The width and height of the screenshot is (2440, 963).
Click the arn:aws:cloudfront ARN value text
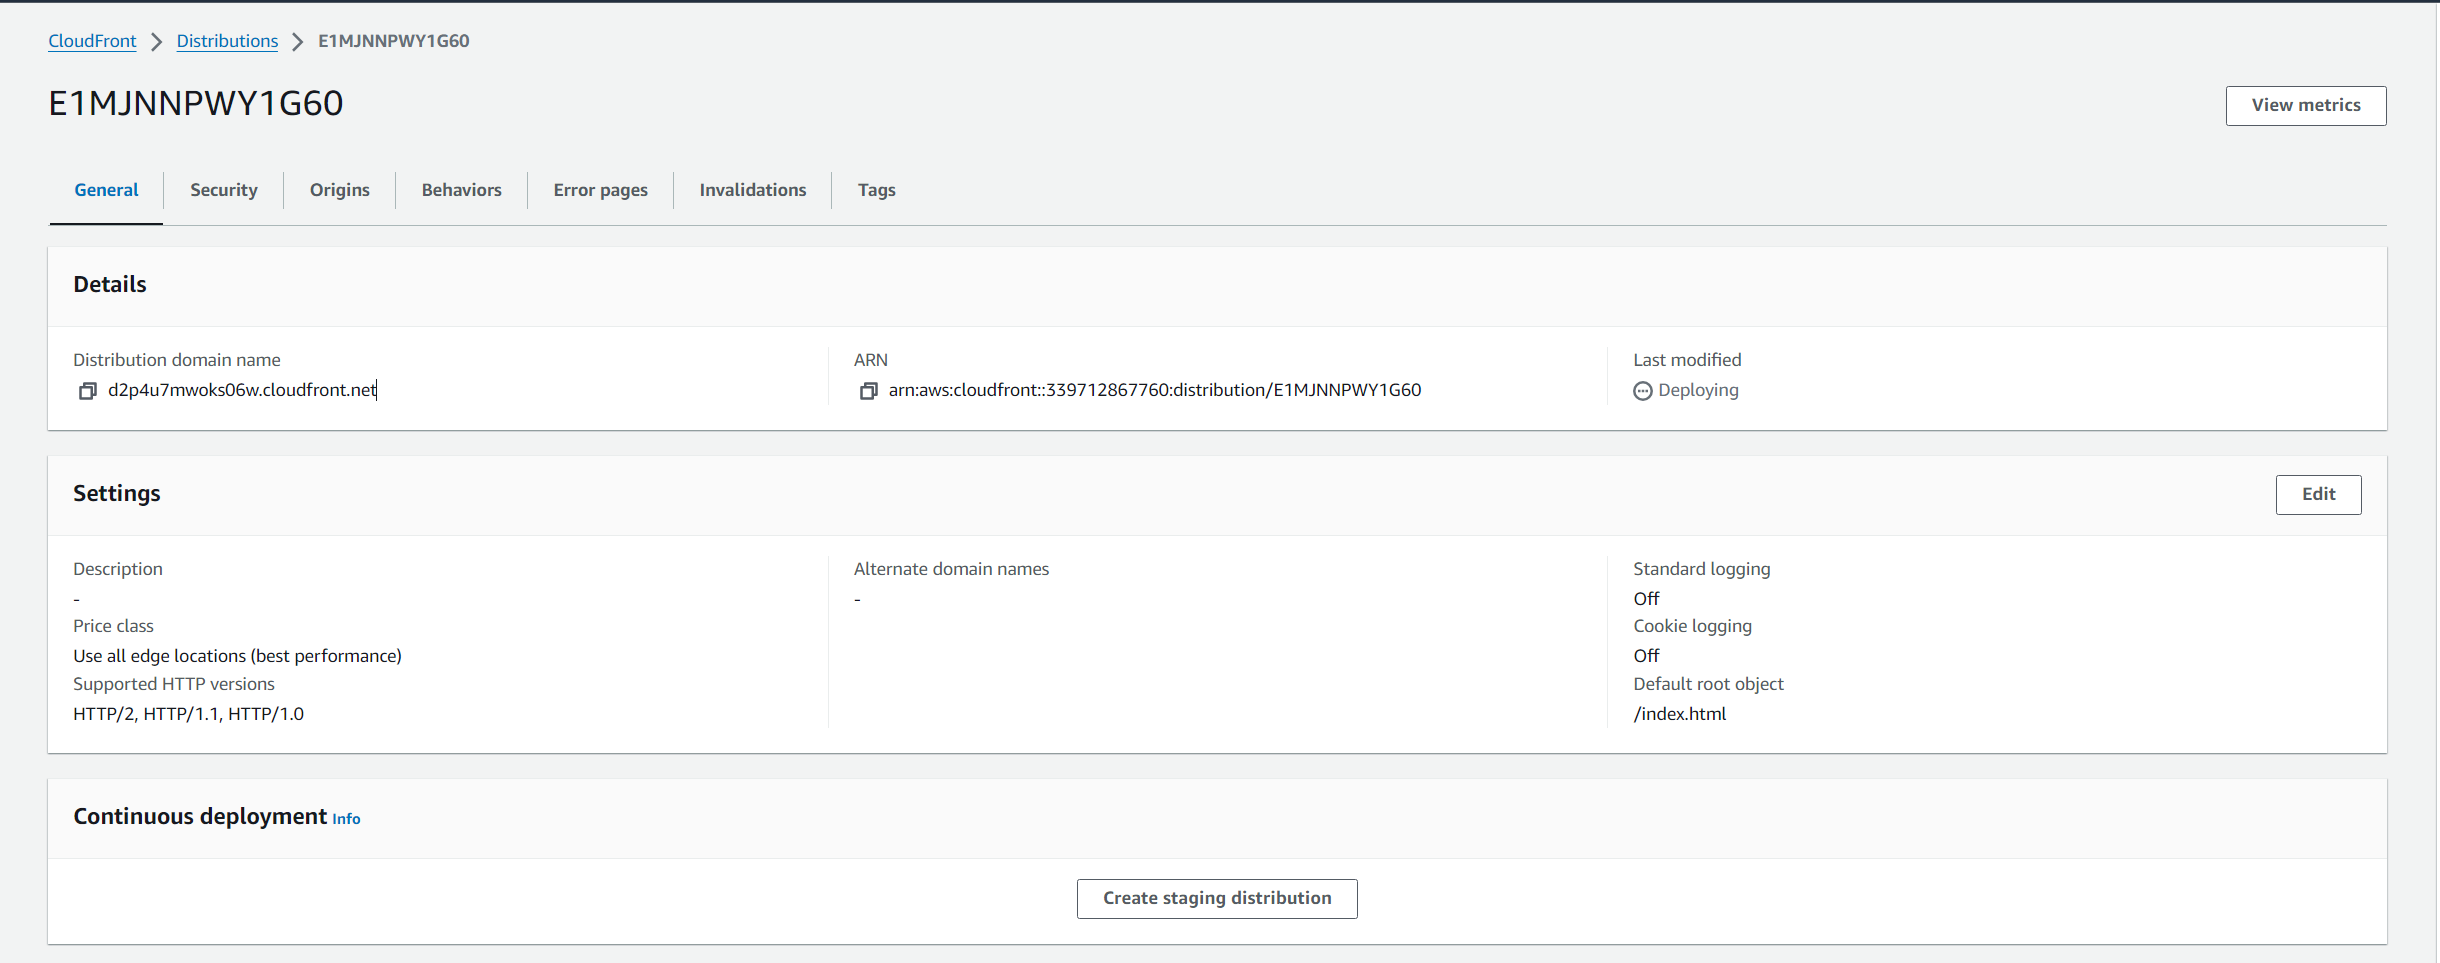[1155, 390]
